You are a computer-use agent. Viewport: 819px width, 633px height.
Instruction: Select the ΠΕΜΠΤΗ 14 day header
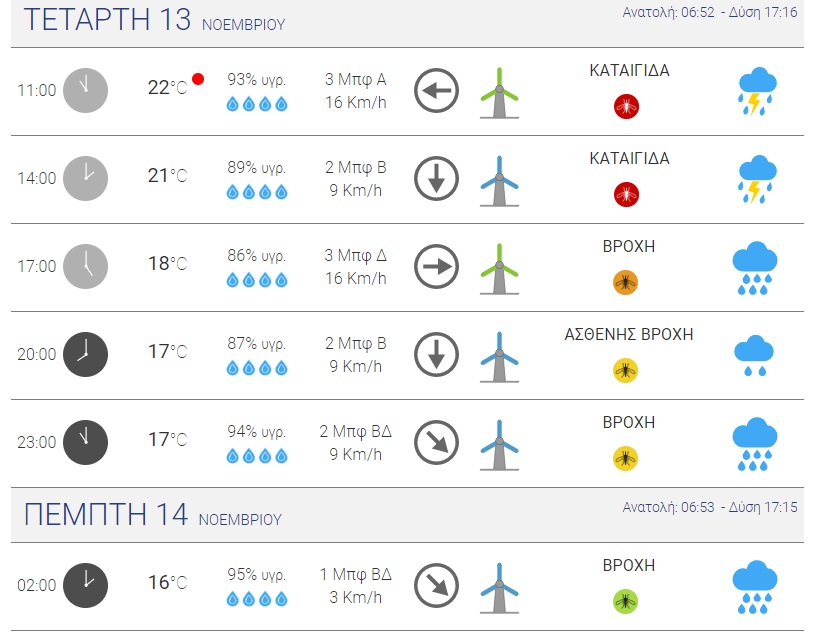105,516
